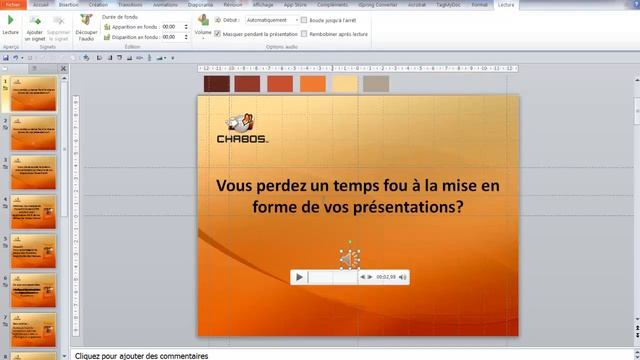This screenshot has width=640, height=360.
Task: Click the Apparition en fondu time field
Action: (172, 27)
